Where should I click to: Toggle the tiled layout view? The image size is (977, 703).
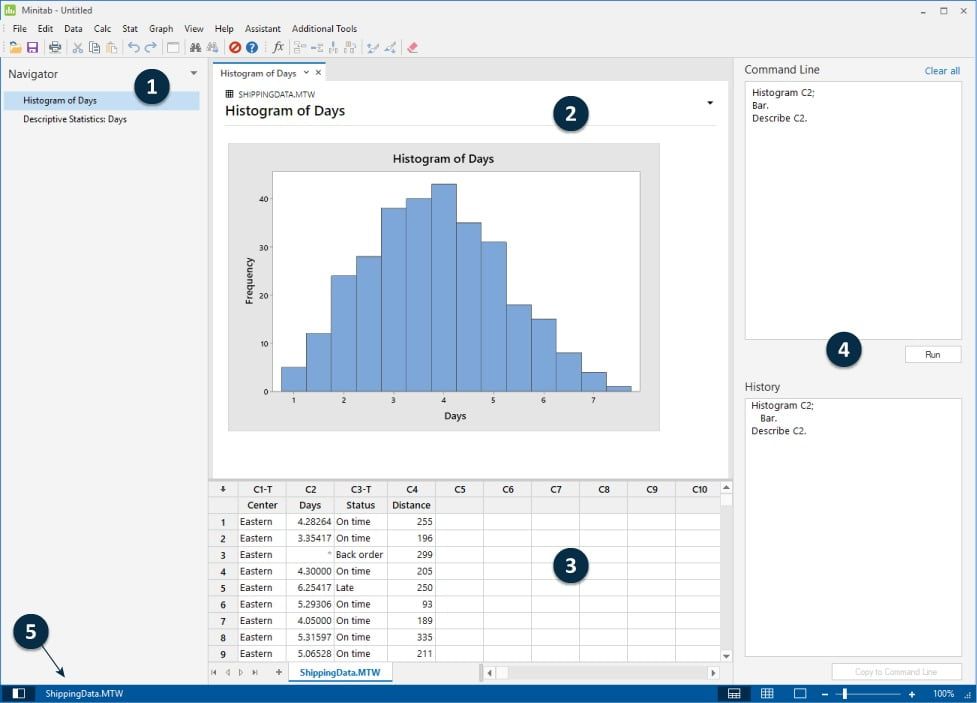(766, 692)
